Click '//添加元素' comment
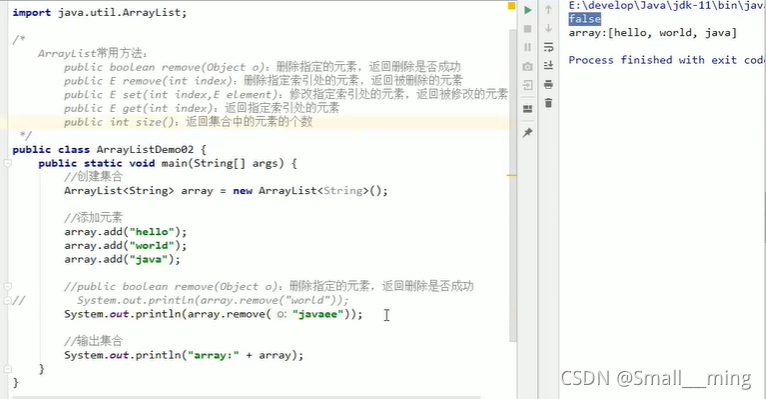The width and height of the screenshot is (766, 399). (93, 217)
